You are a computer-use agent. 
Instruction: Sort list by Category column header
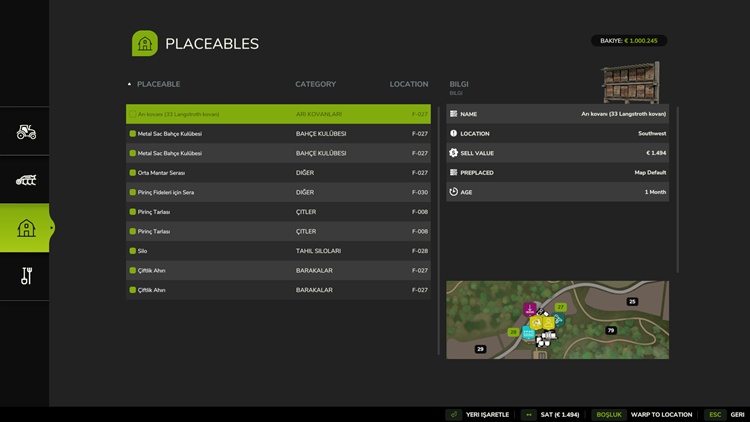click(x=315, y=85)
